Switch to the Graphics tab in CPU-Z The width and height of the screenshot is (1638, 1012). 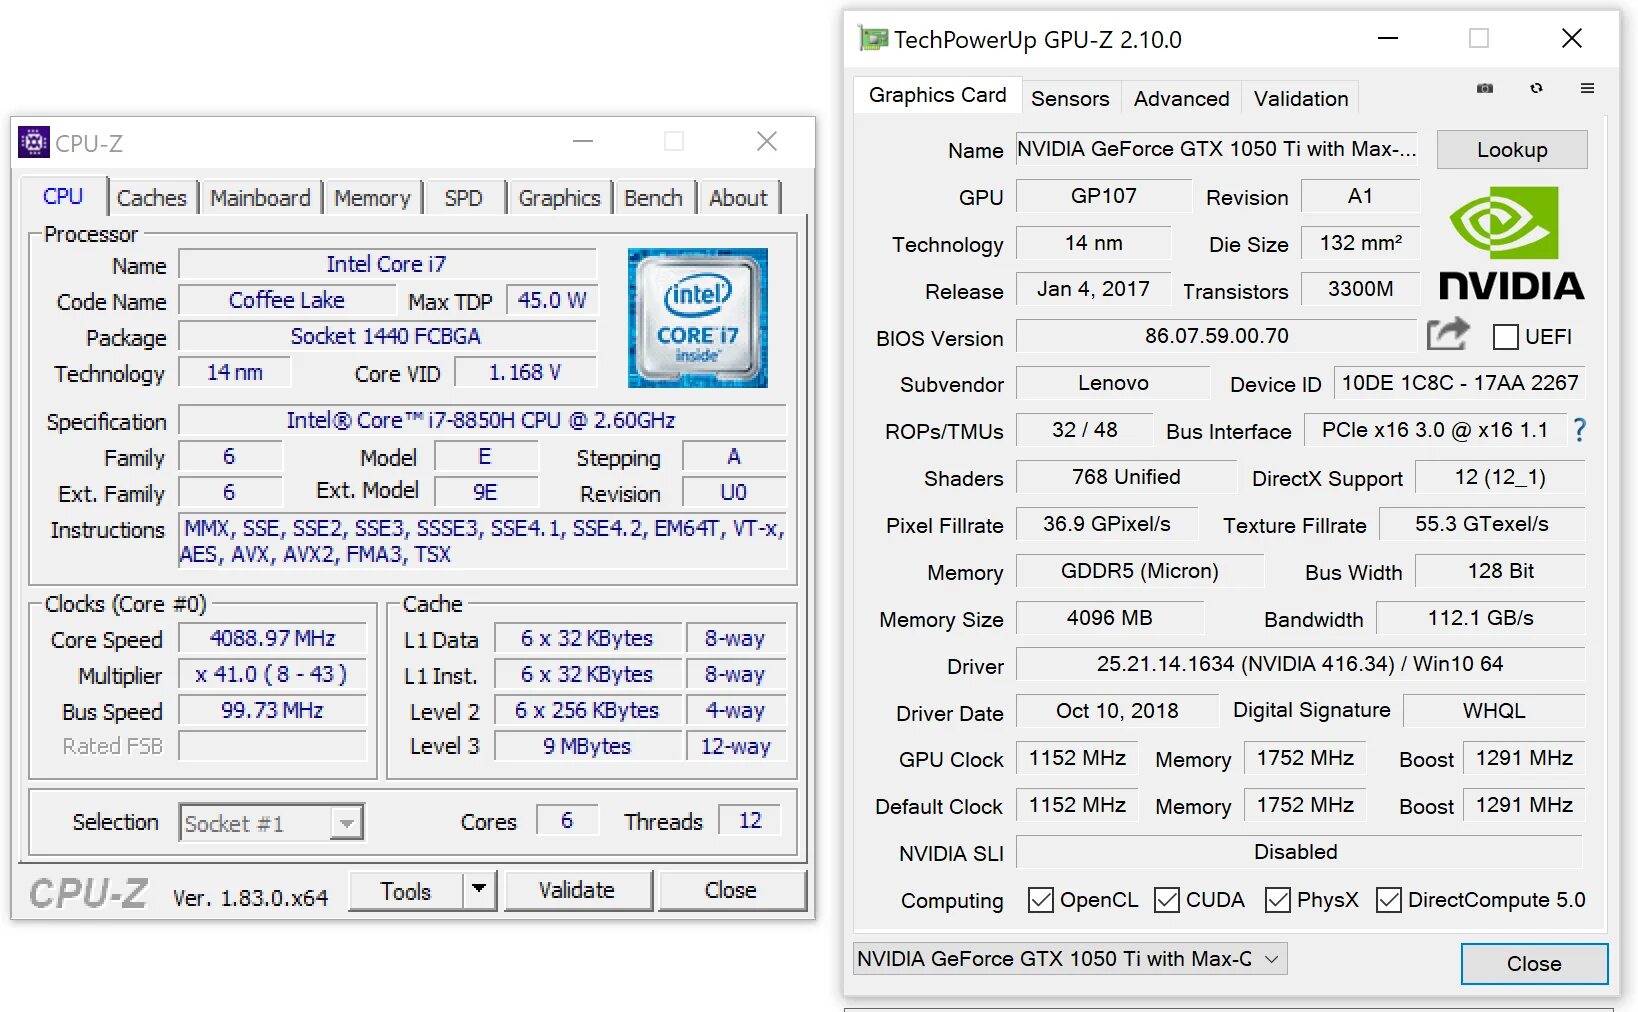tap(559, 198)
